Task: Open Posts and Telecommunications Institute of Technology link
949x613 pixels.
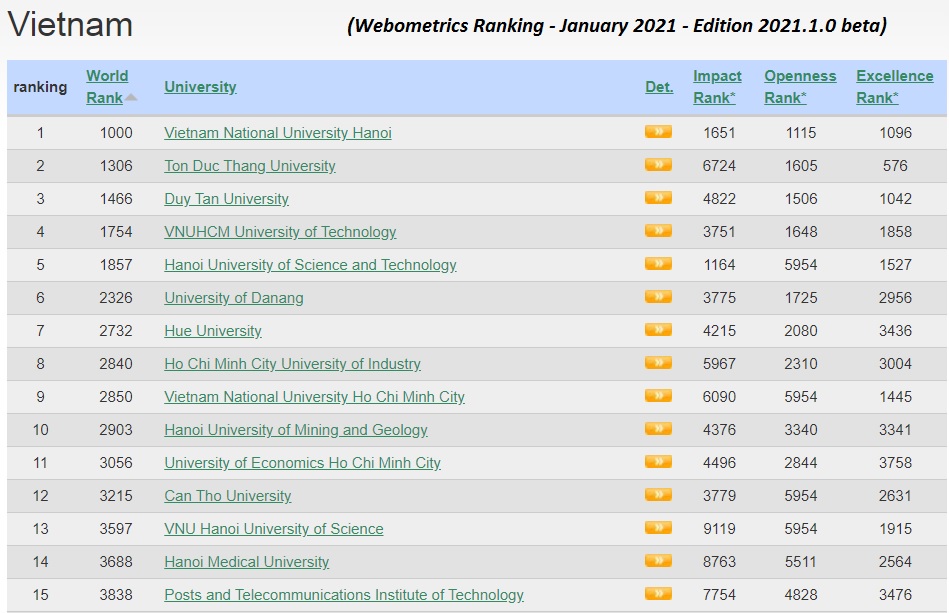Action: click(344, 595)
